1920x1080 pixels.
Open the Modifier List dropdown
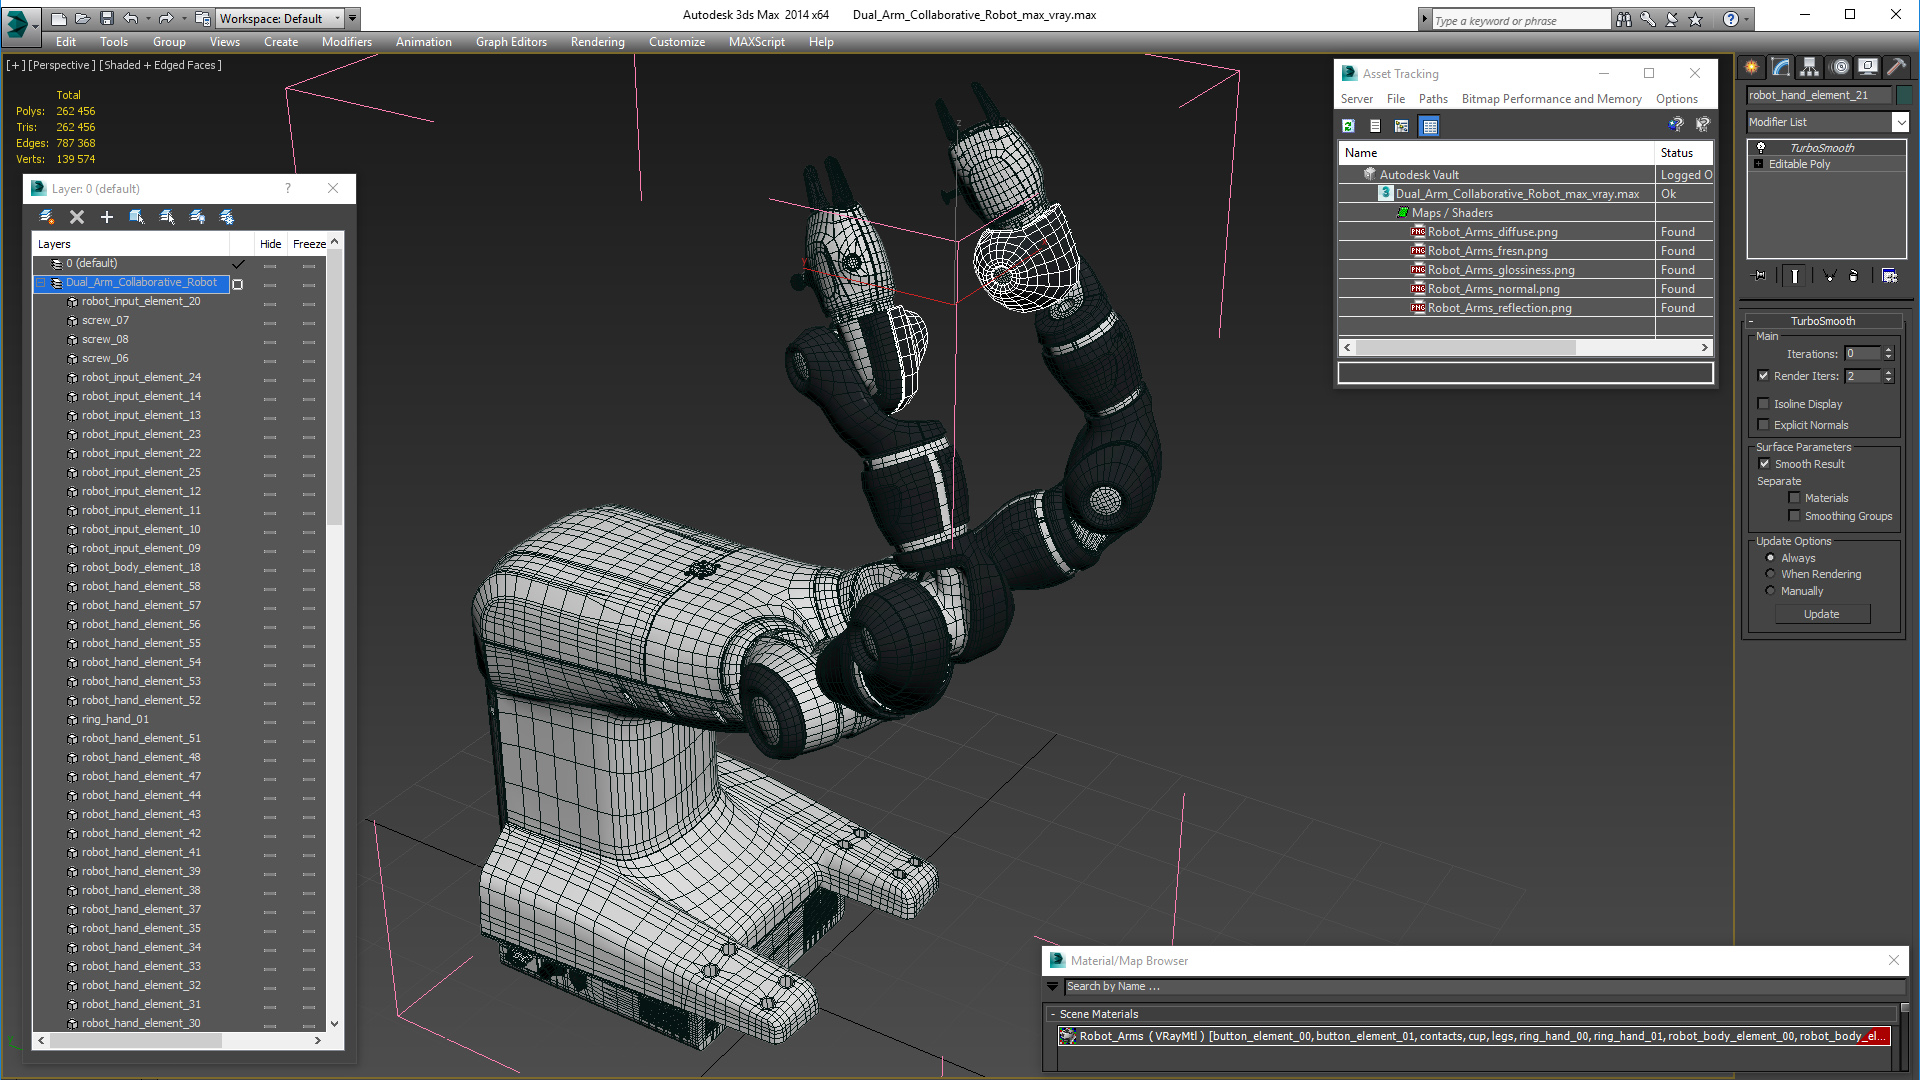click(1900, 122)
